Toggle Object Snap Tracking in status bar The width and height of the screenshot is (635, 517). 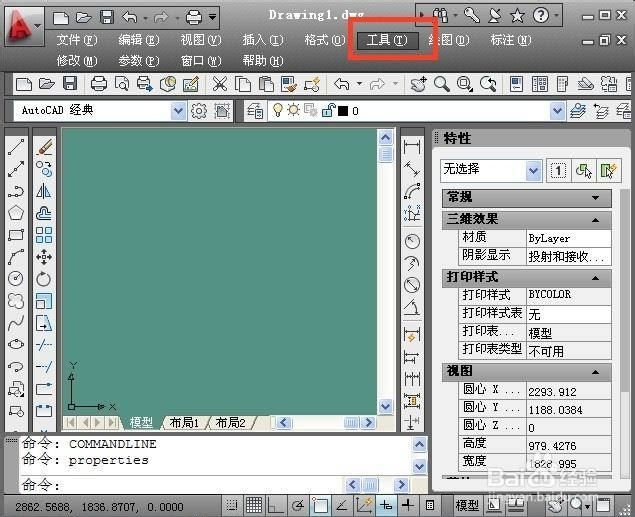pos(342,505)
